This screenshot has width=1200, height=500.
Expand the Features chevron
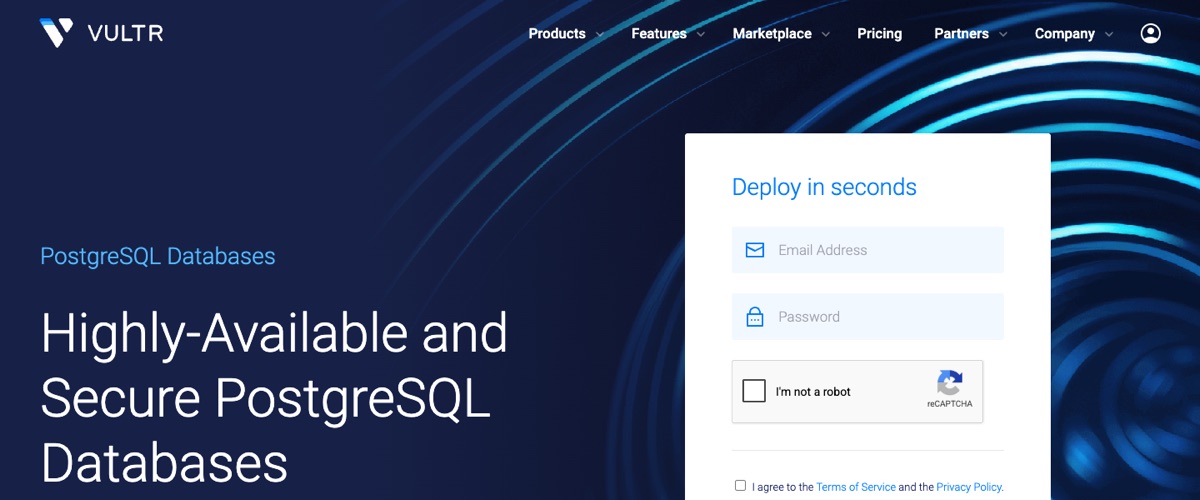[x=701, y=34]
